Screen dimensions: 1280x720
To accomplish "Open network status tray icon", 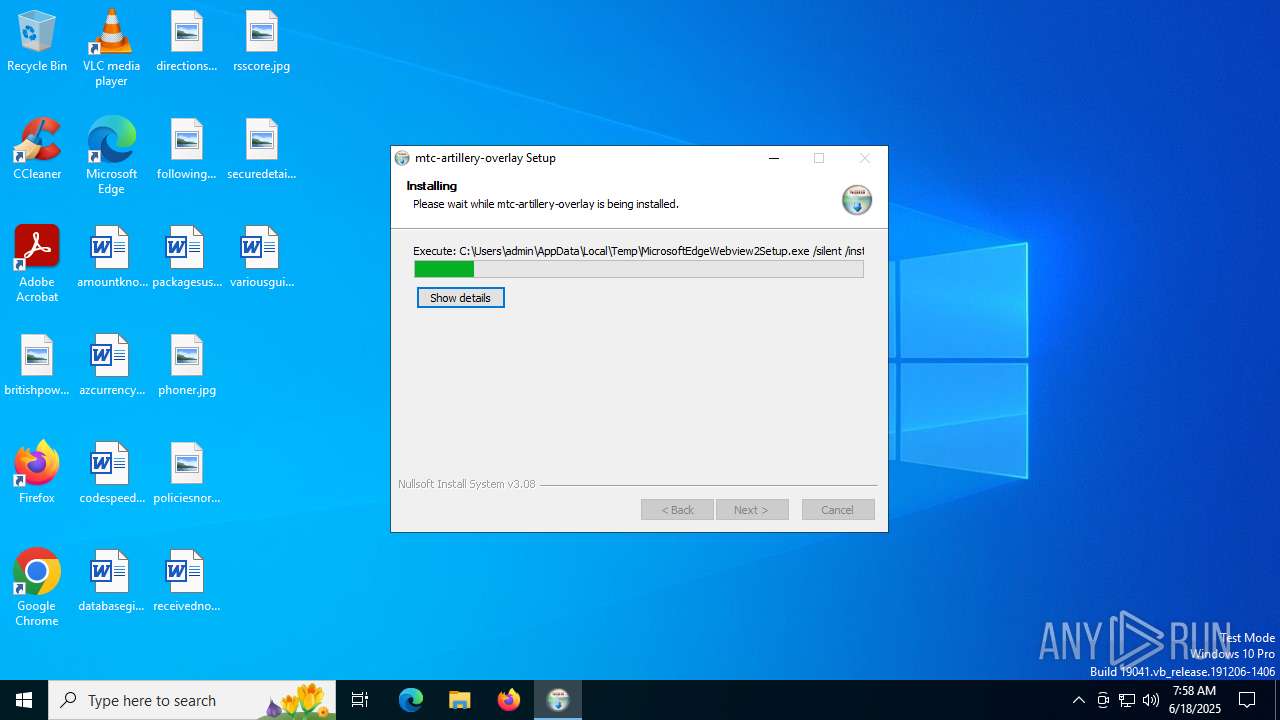I will pos(1127,700).
